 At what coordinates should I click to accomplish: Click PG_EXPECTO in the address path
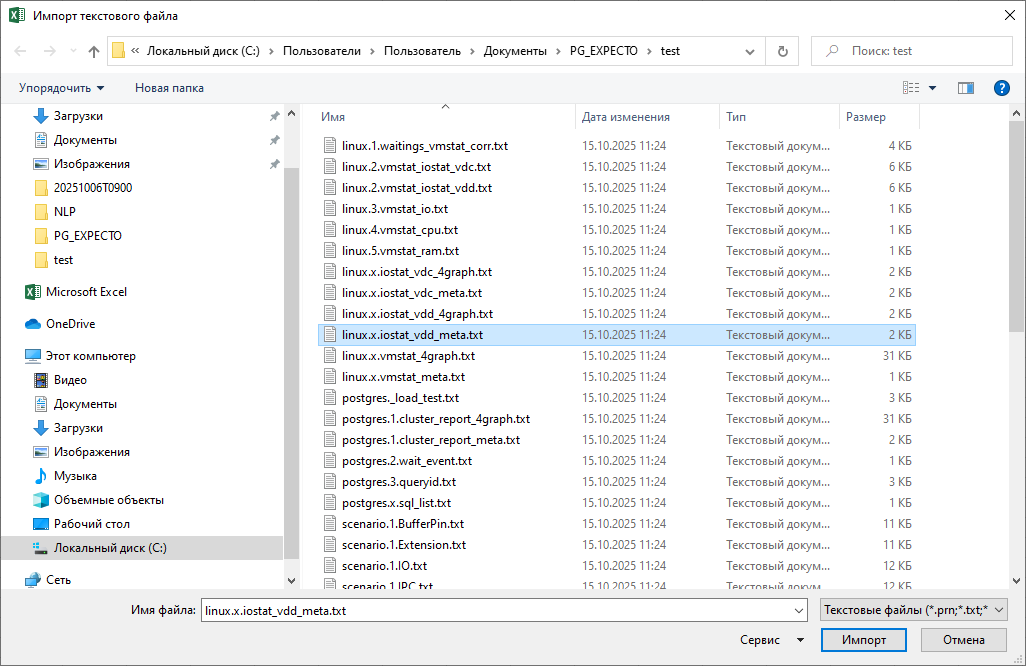click(x=603, y=51)
